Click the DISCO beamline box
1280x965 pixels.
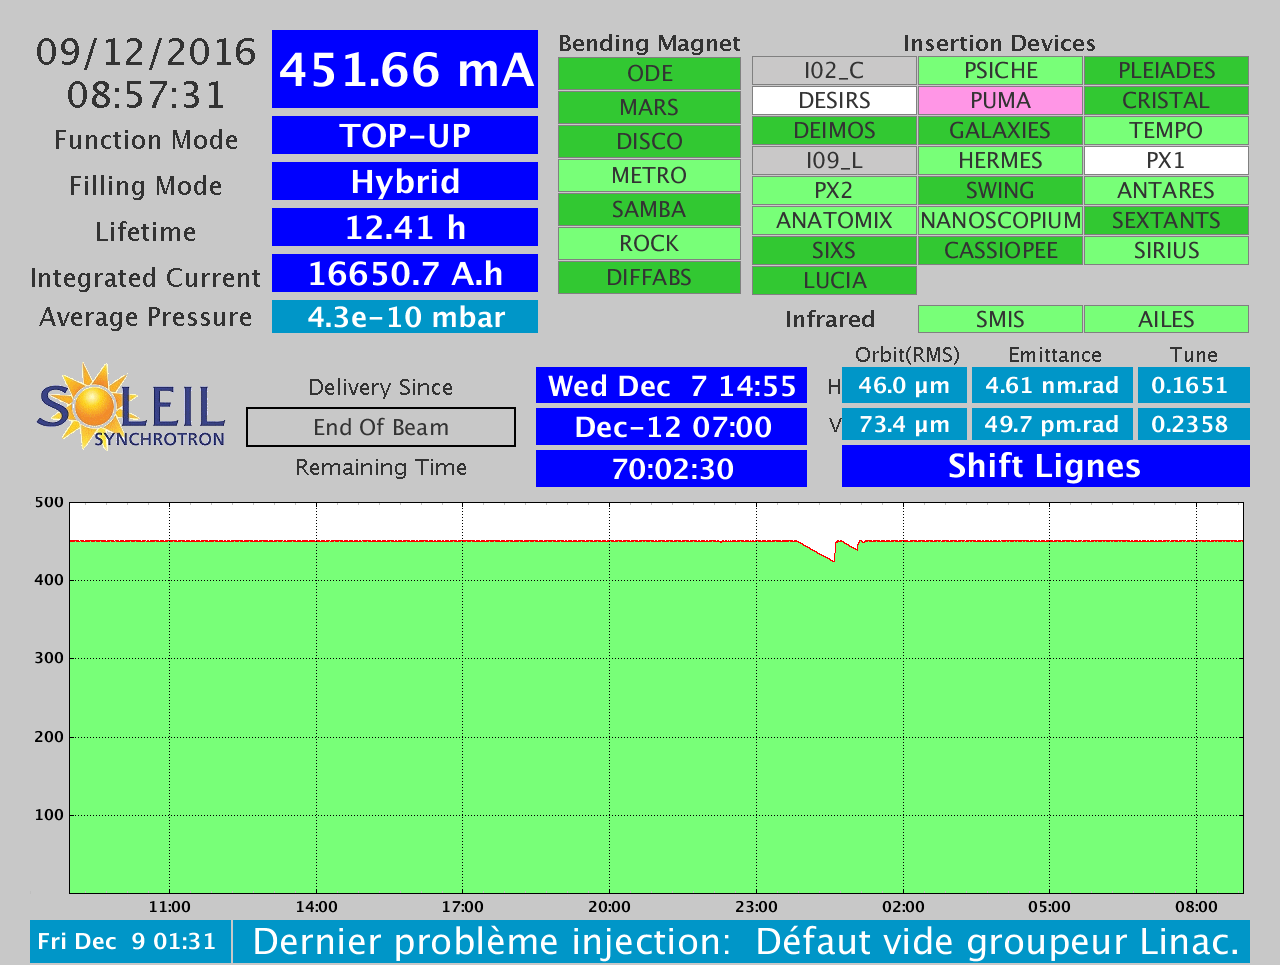point(649,142)
